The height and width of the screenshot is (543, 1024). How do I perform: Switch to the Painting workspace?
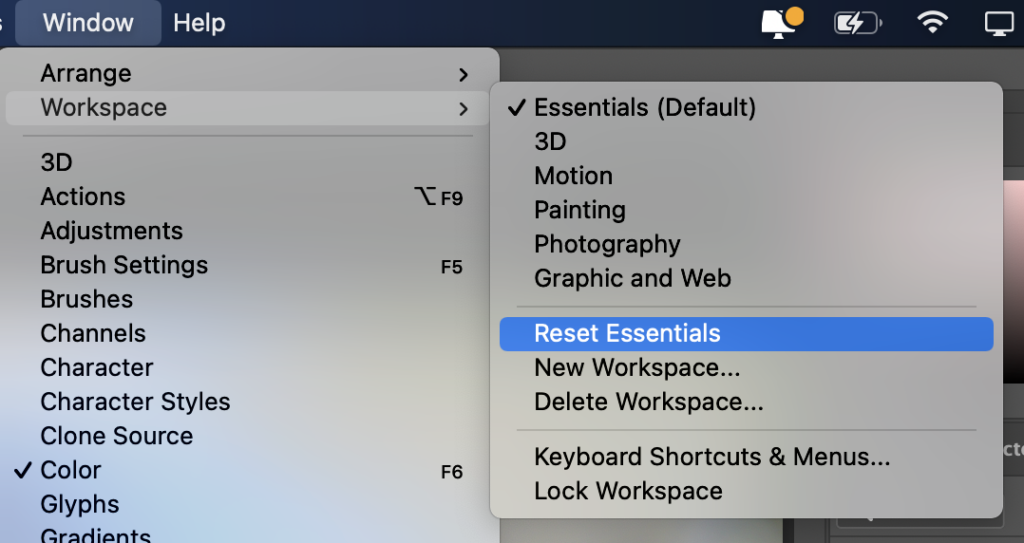pos(746,210)
